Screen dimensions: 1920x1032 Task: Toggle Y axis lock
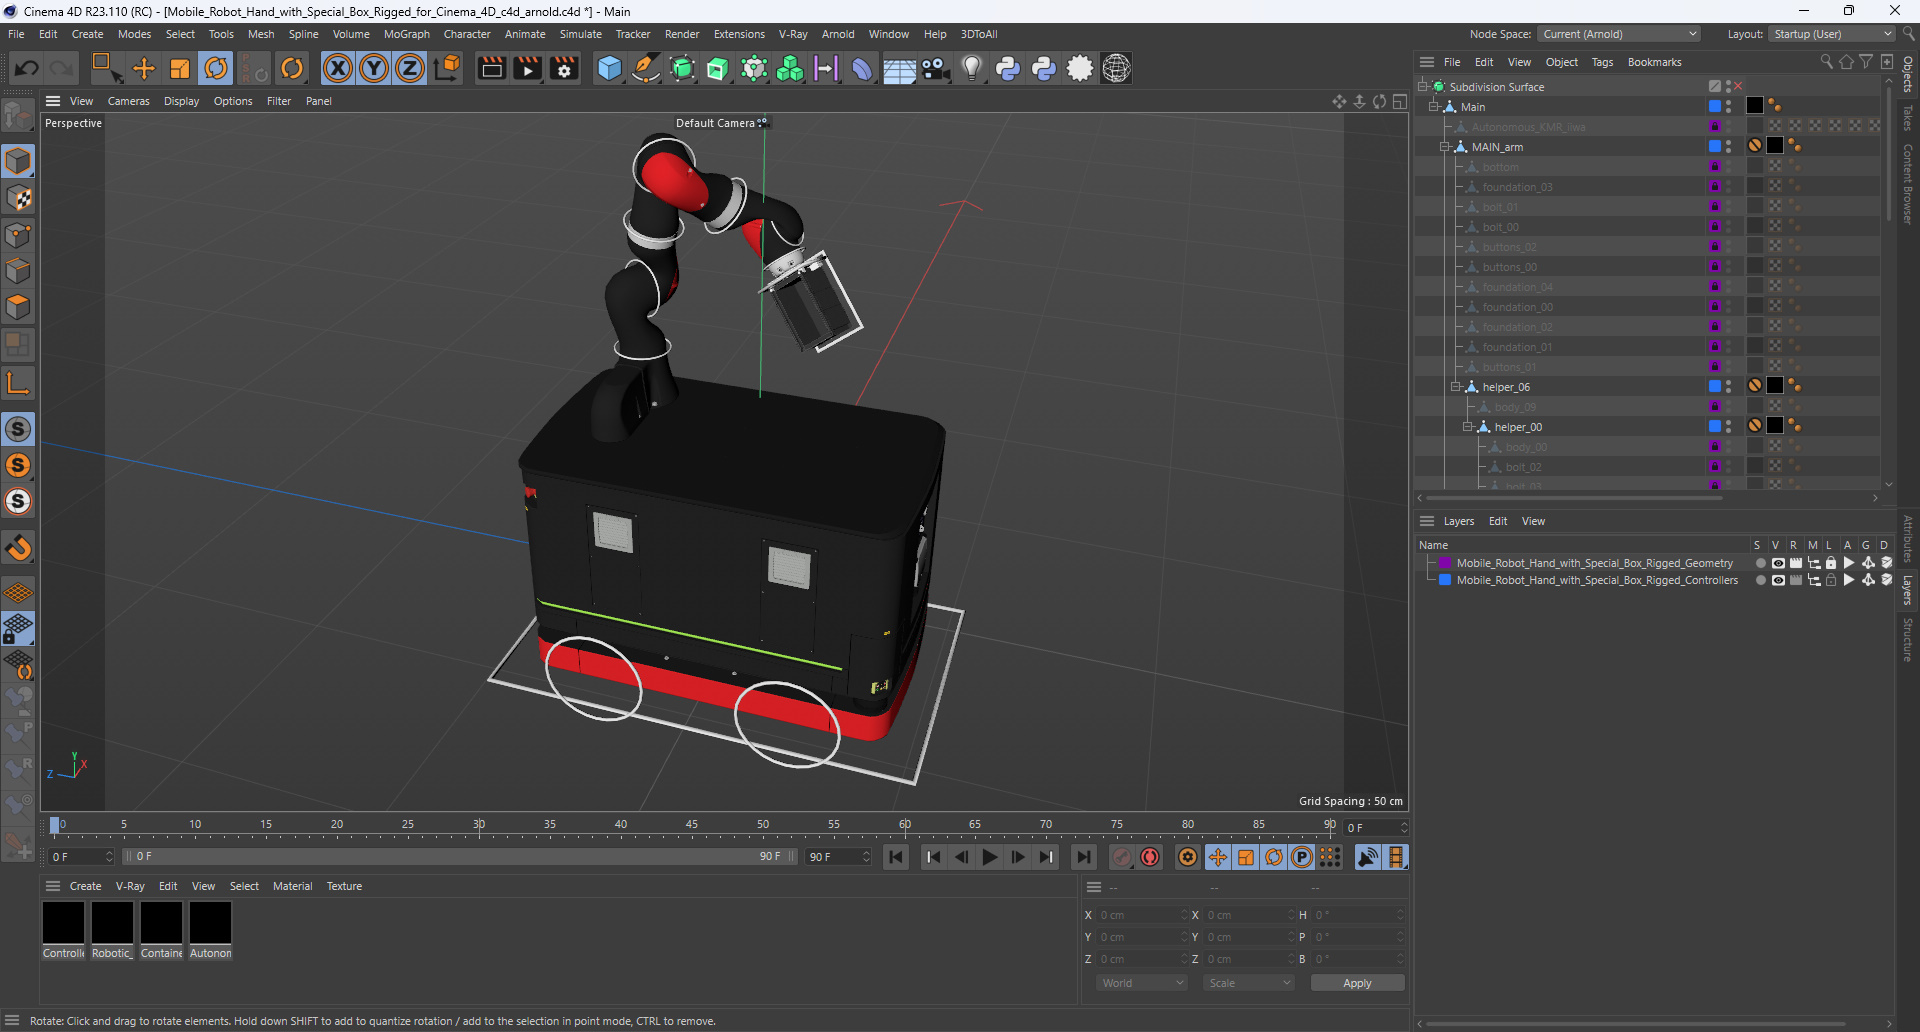pos(374,68)
